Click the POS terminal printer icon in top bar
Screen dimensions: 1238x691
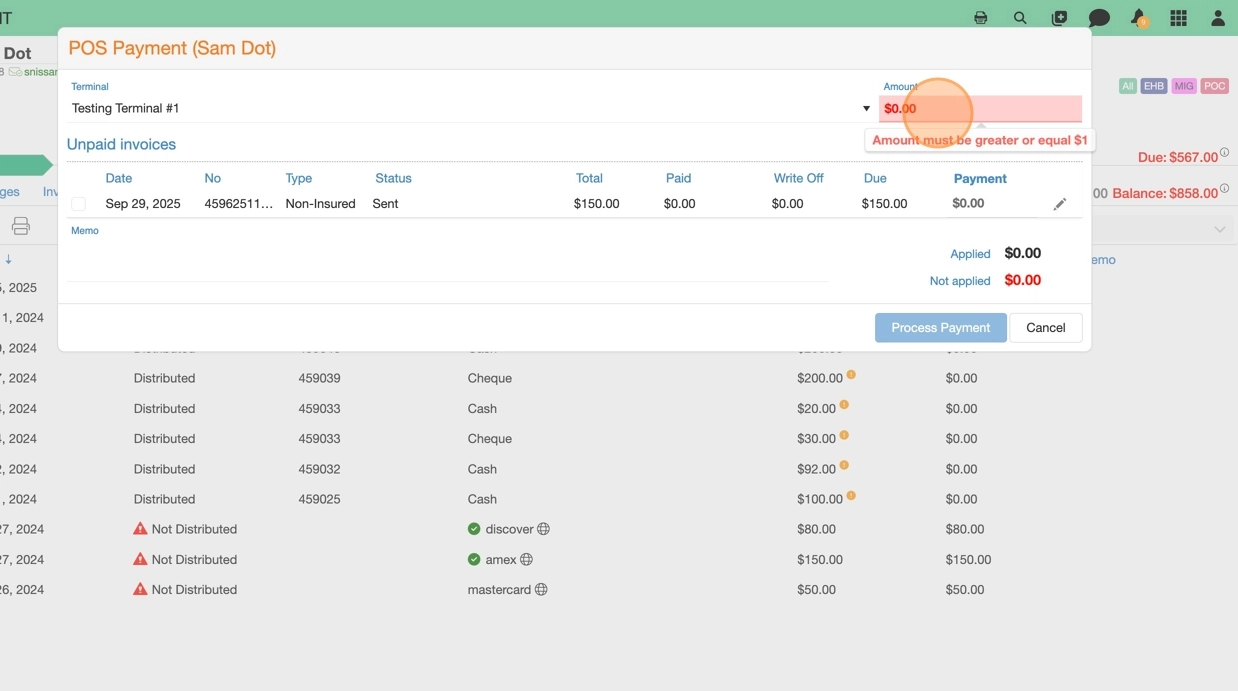pos(980,18)
